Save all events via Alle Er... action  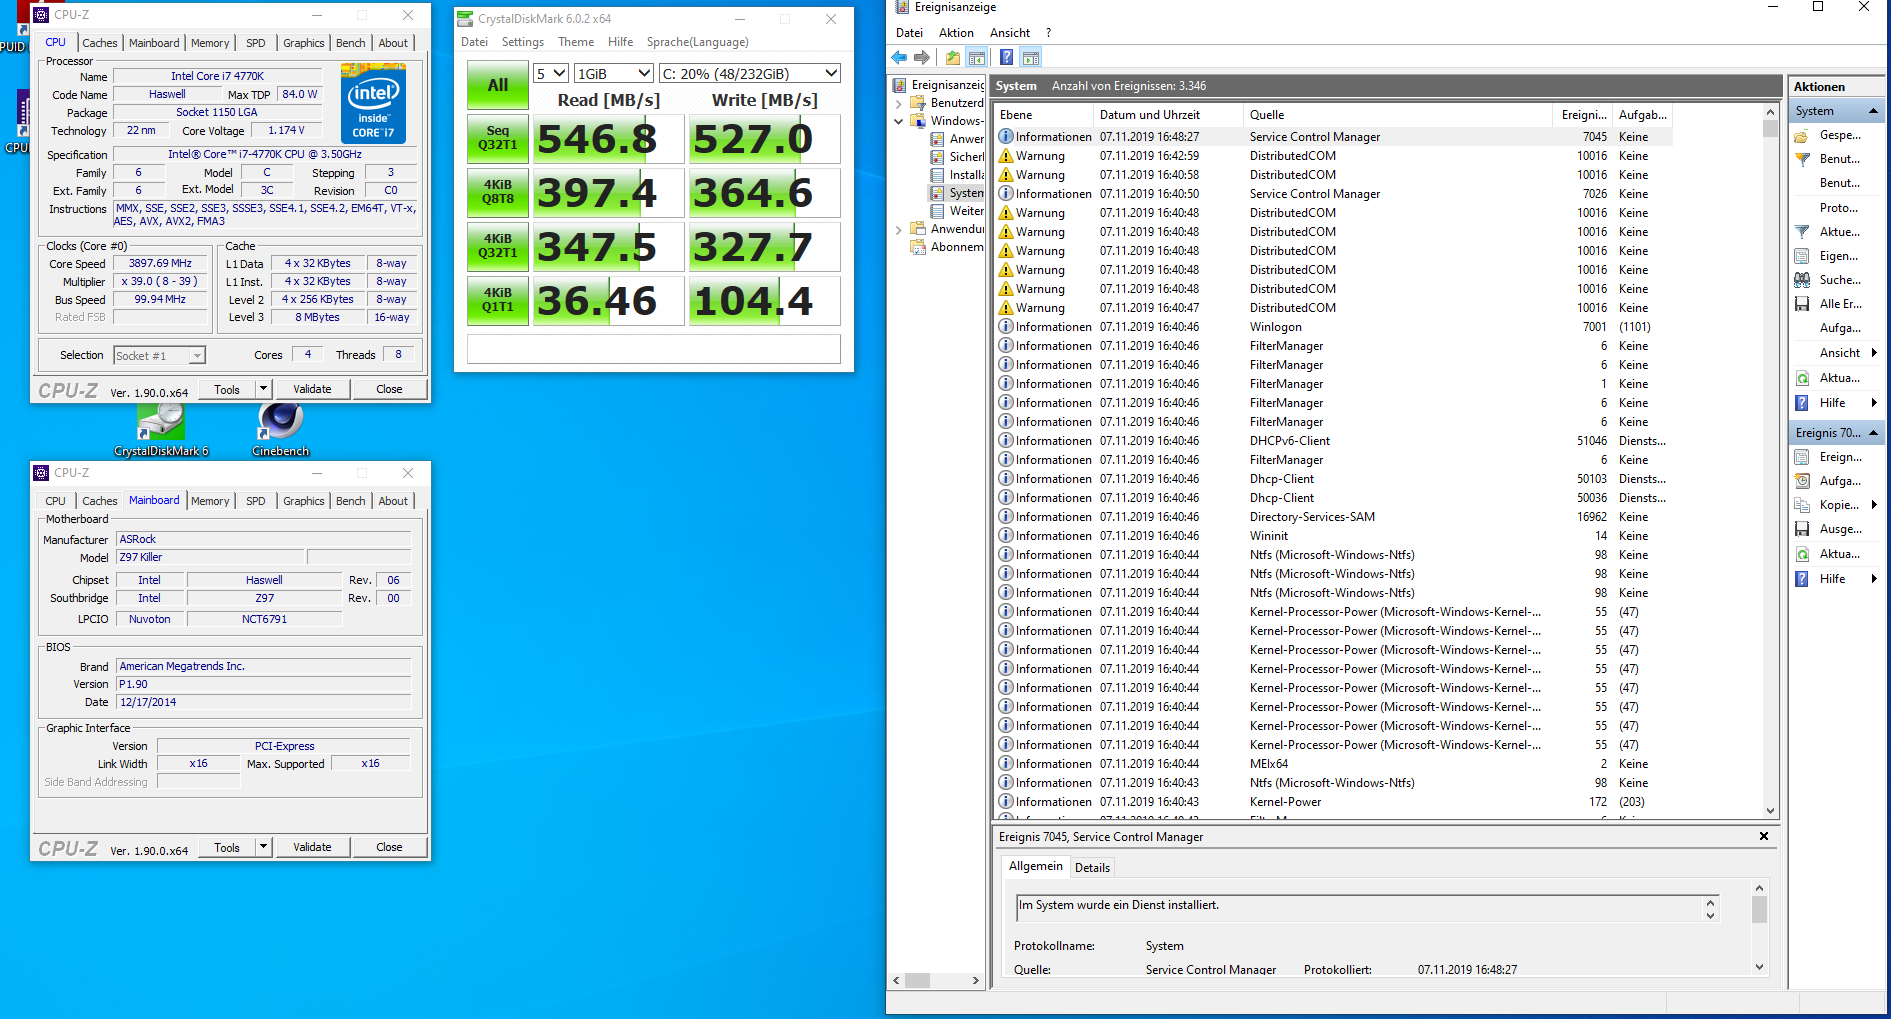pyautogui.click(x=1840, y=304)
